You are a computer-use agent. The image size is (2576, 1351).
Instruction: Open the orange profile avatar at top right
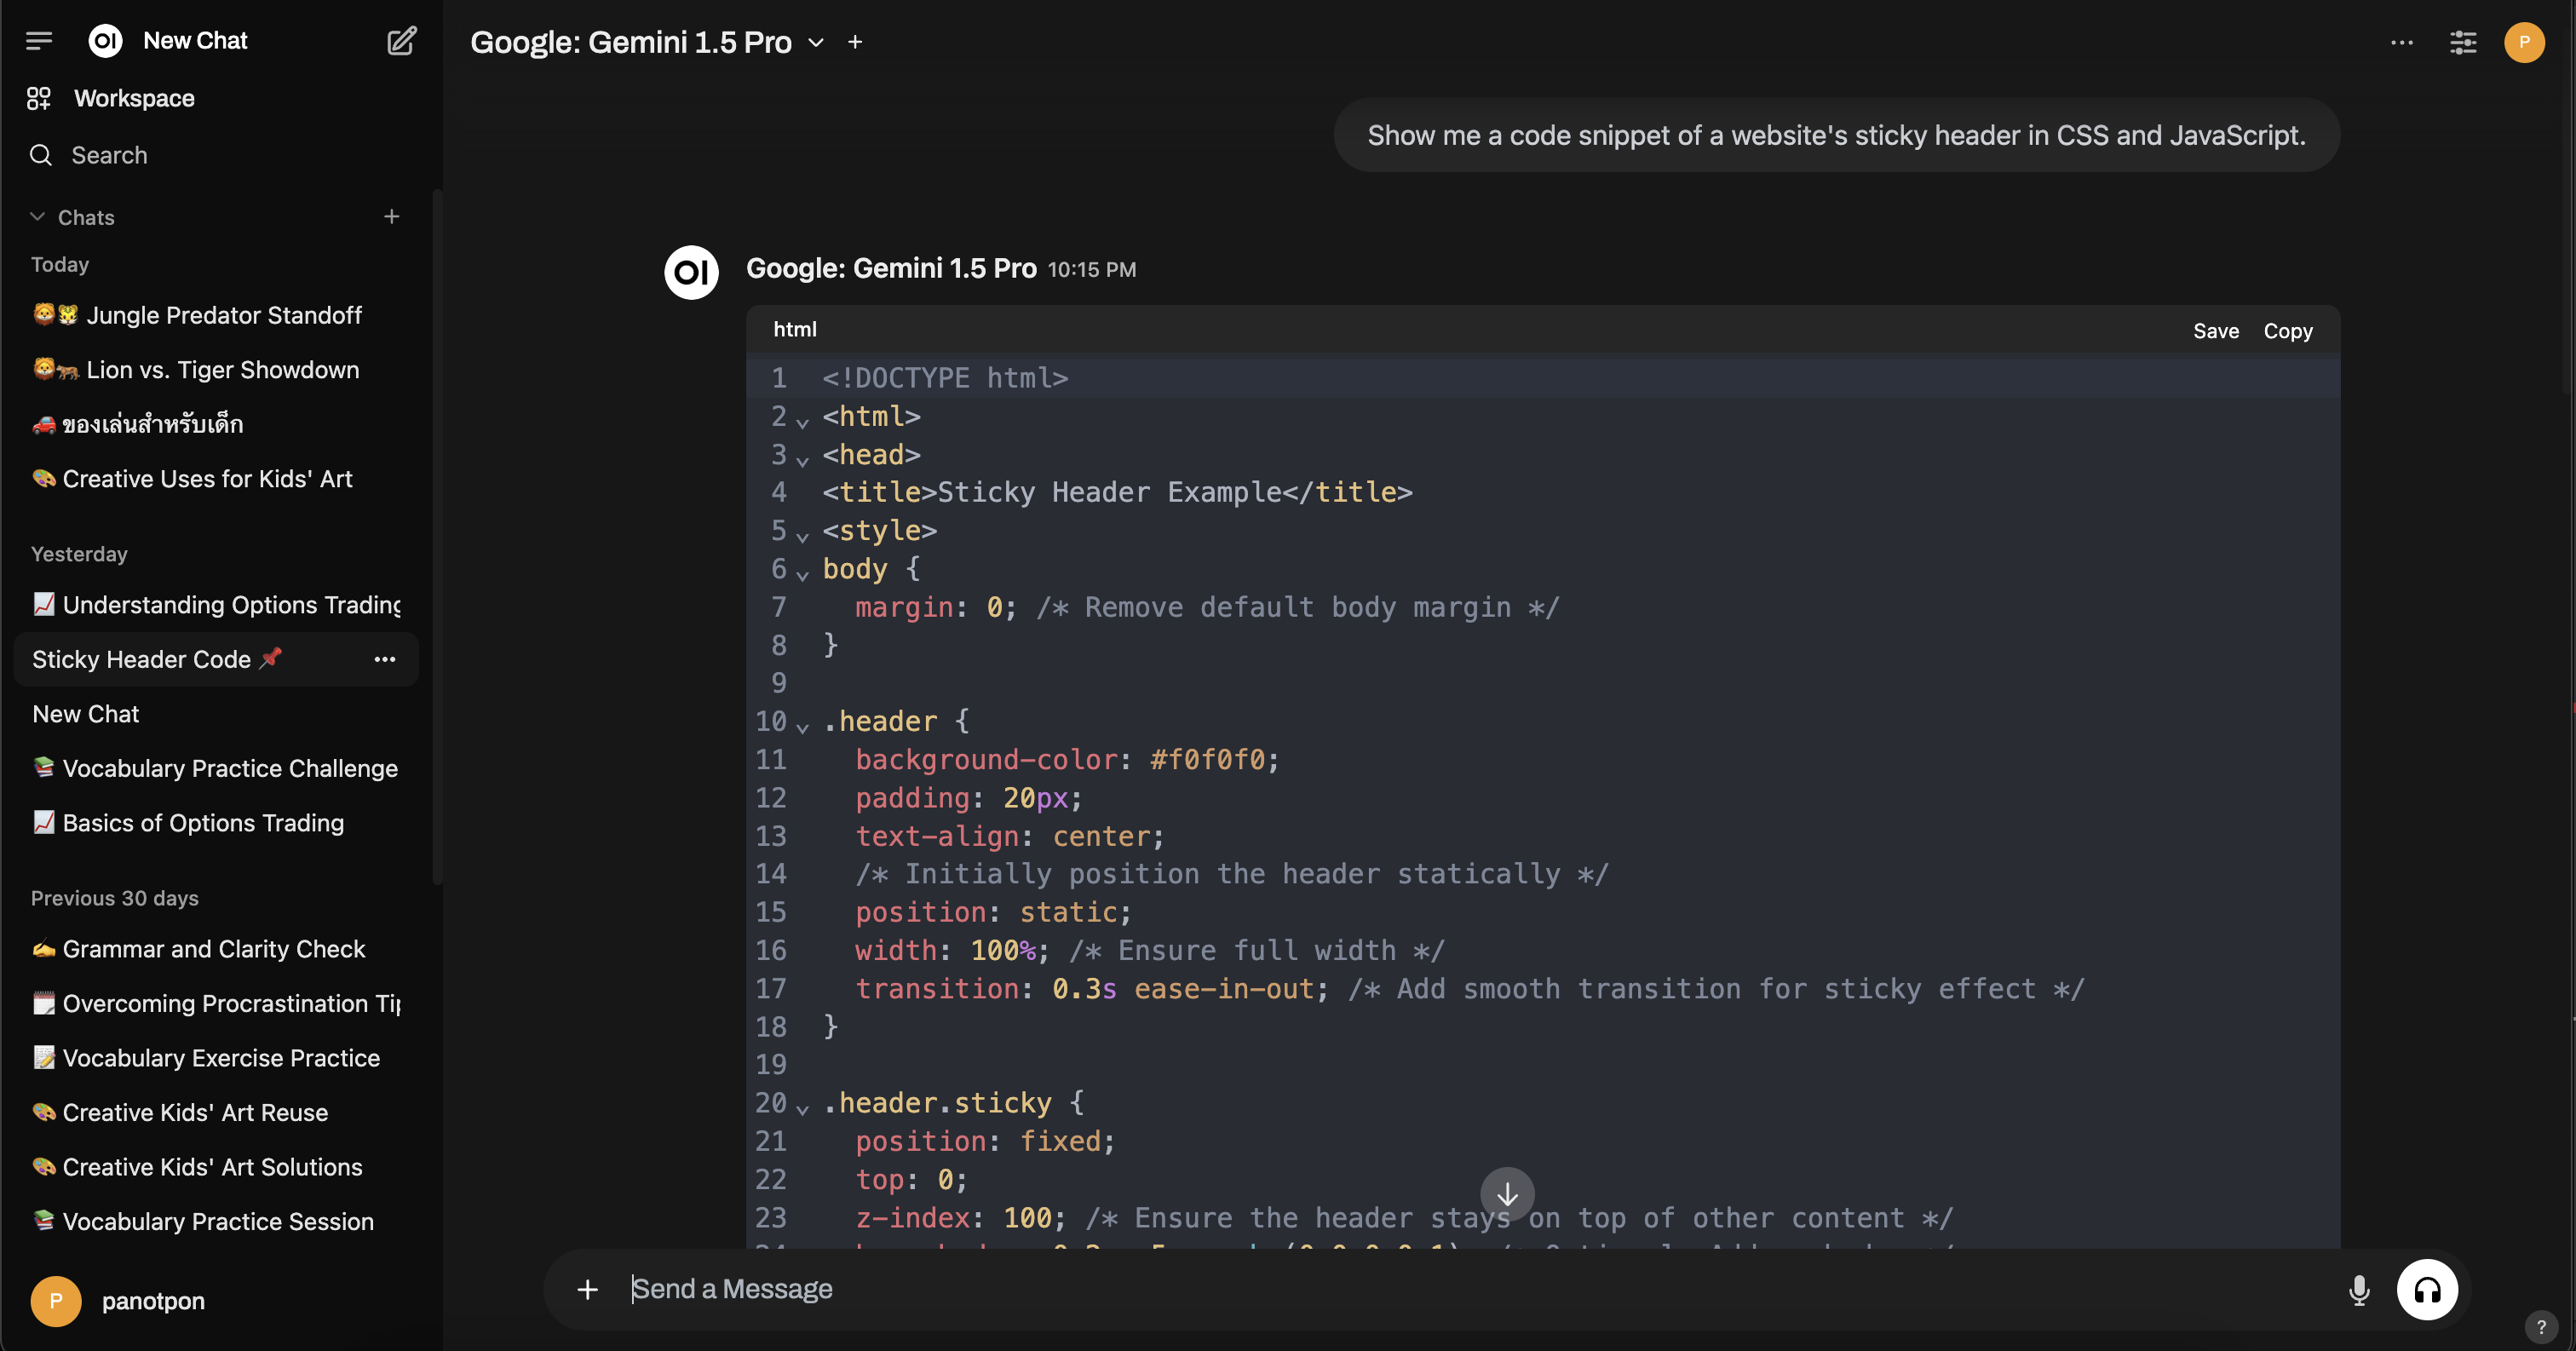(x=2523, y=42)
